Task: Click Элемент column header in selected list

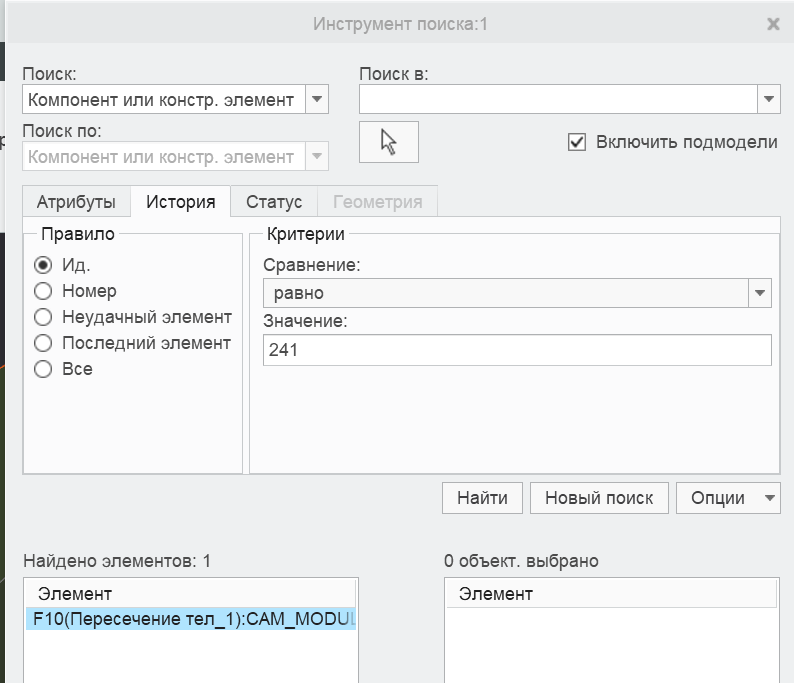Action: (x=612, y=594)
